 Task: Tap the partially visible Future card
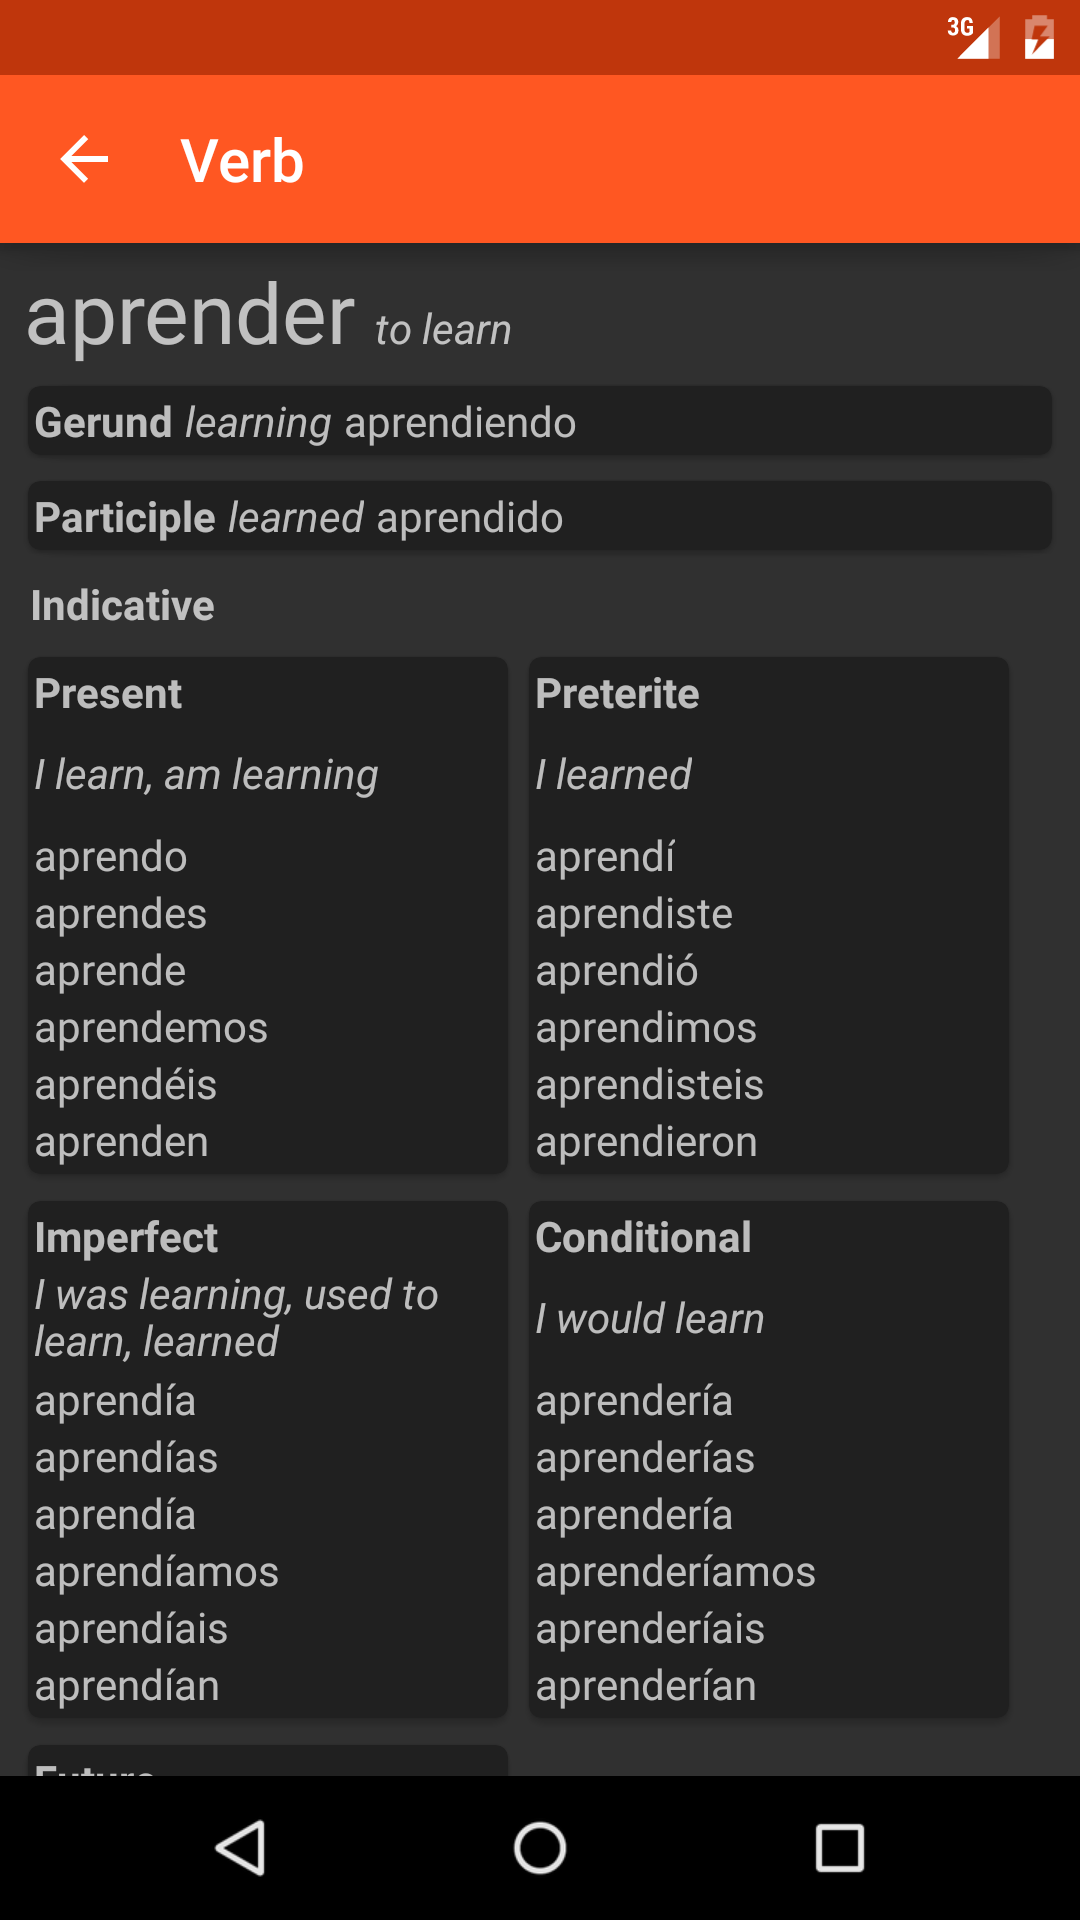pos(267,1762)
